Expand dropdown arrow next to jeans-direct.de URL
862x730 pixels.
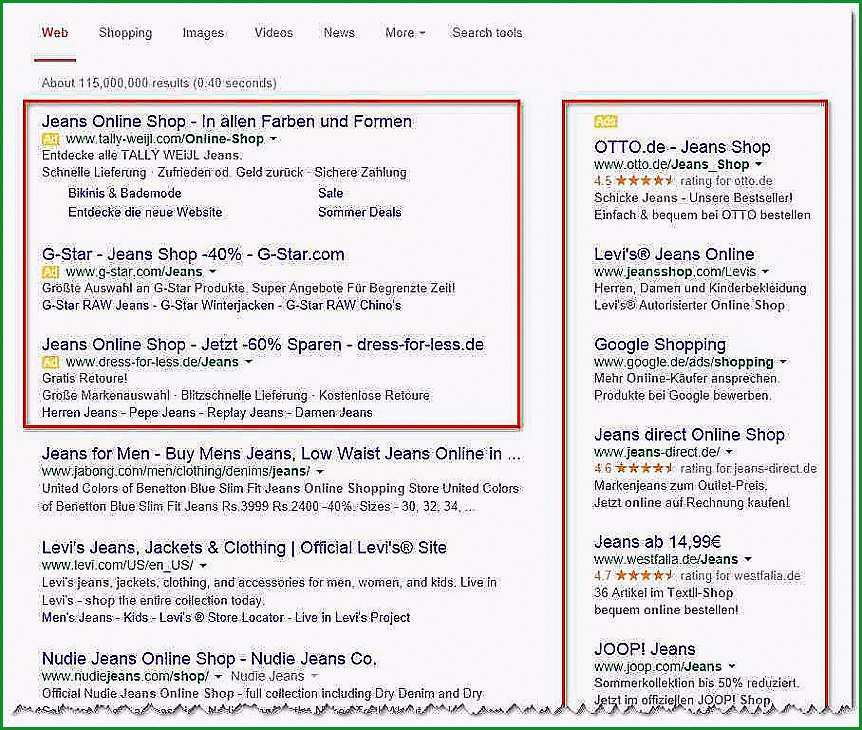click(x=730, y=452)
